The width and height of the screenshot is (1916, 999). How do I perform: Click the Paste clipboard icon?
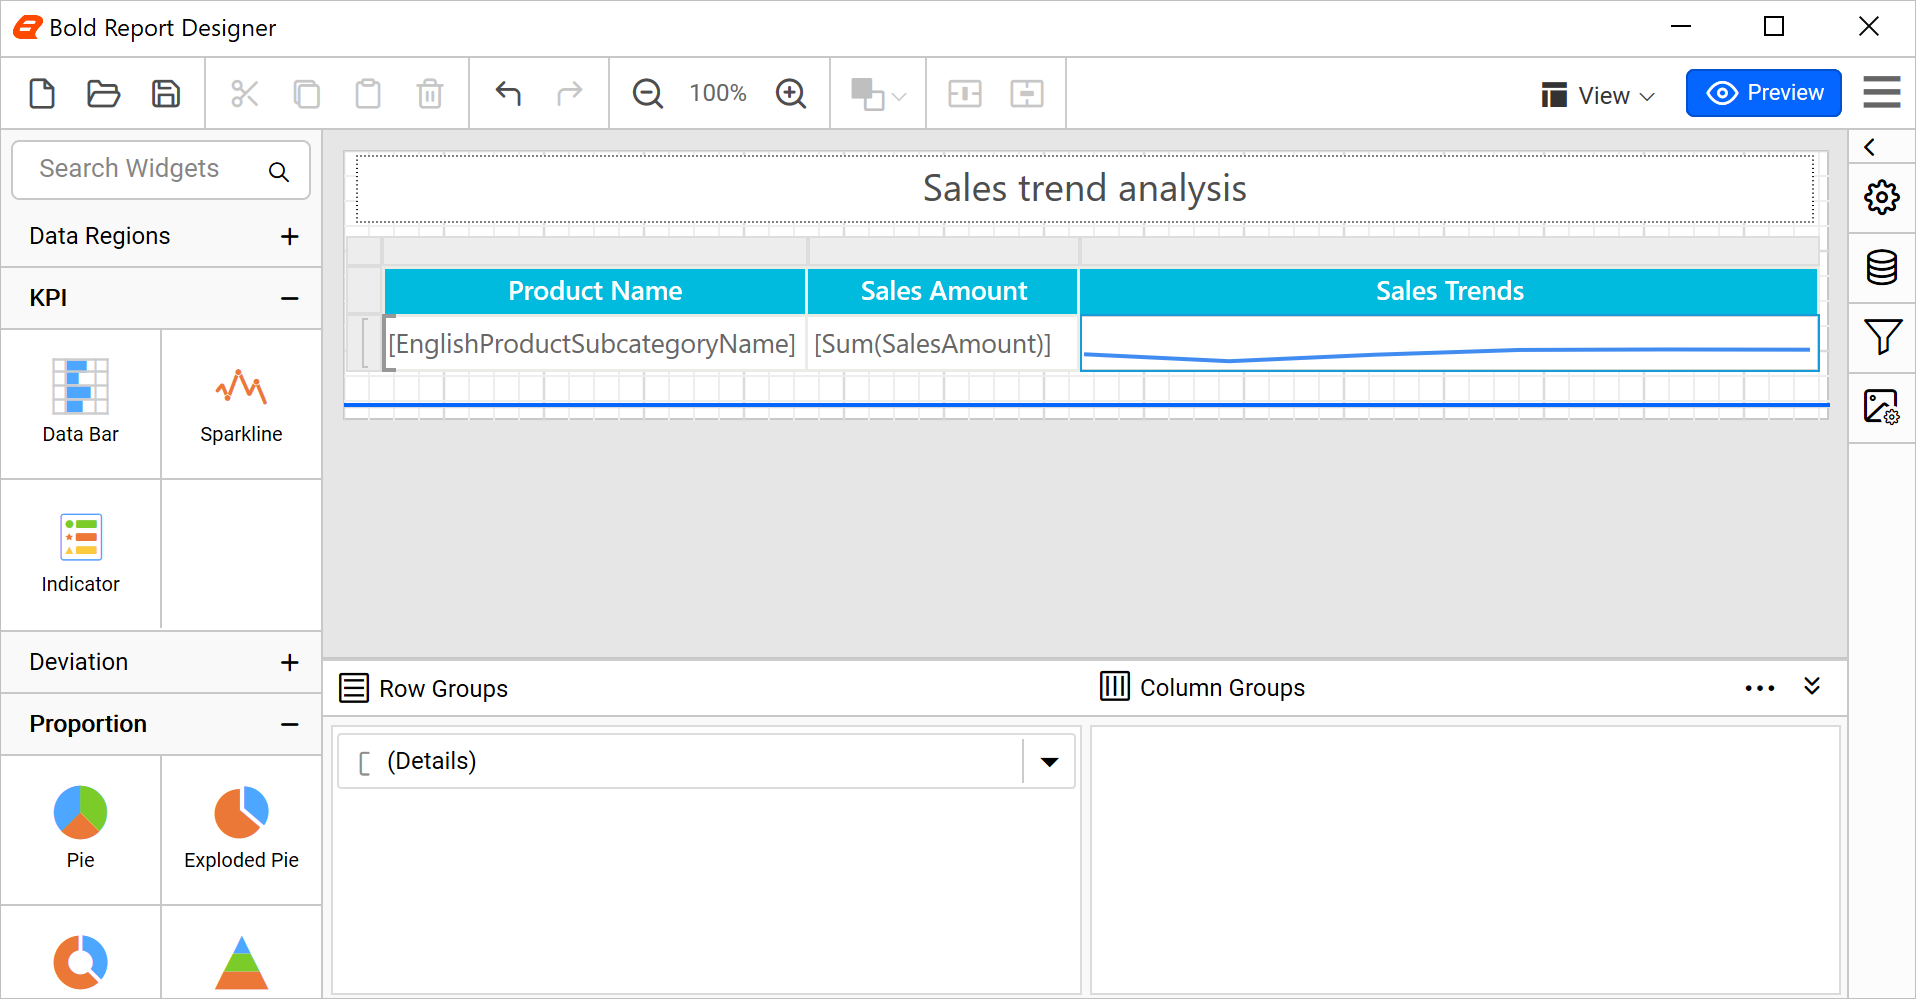368,93
